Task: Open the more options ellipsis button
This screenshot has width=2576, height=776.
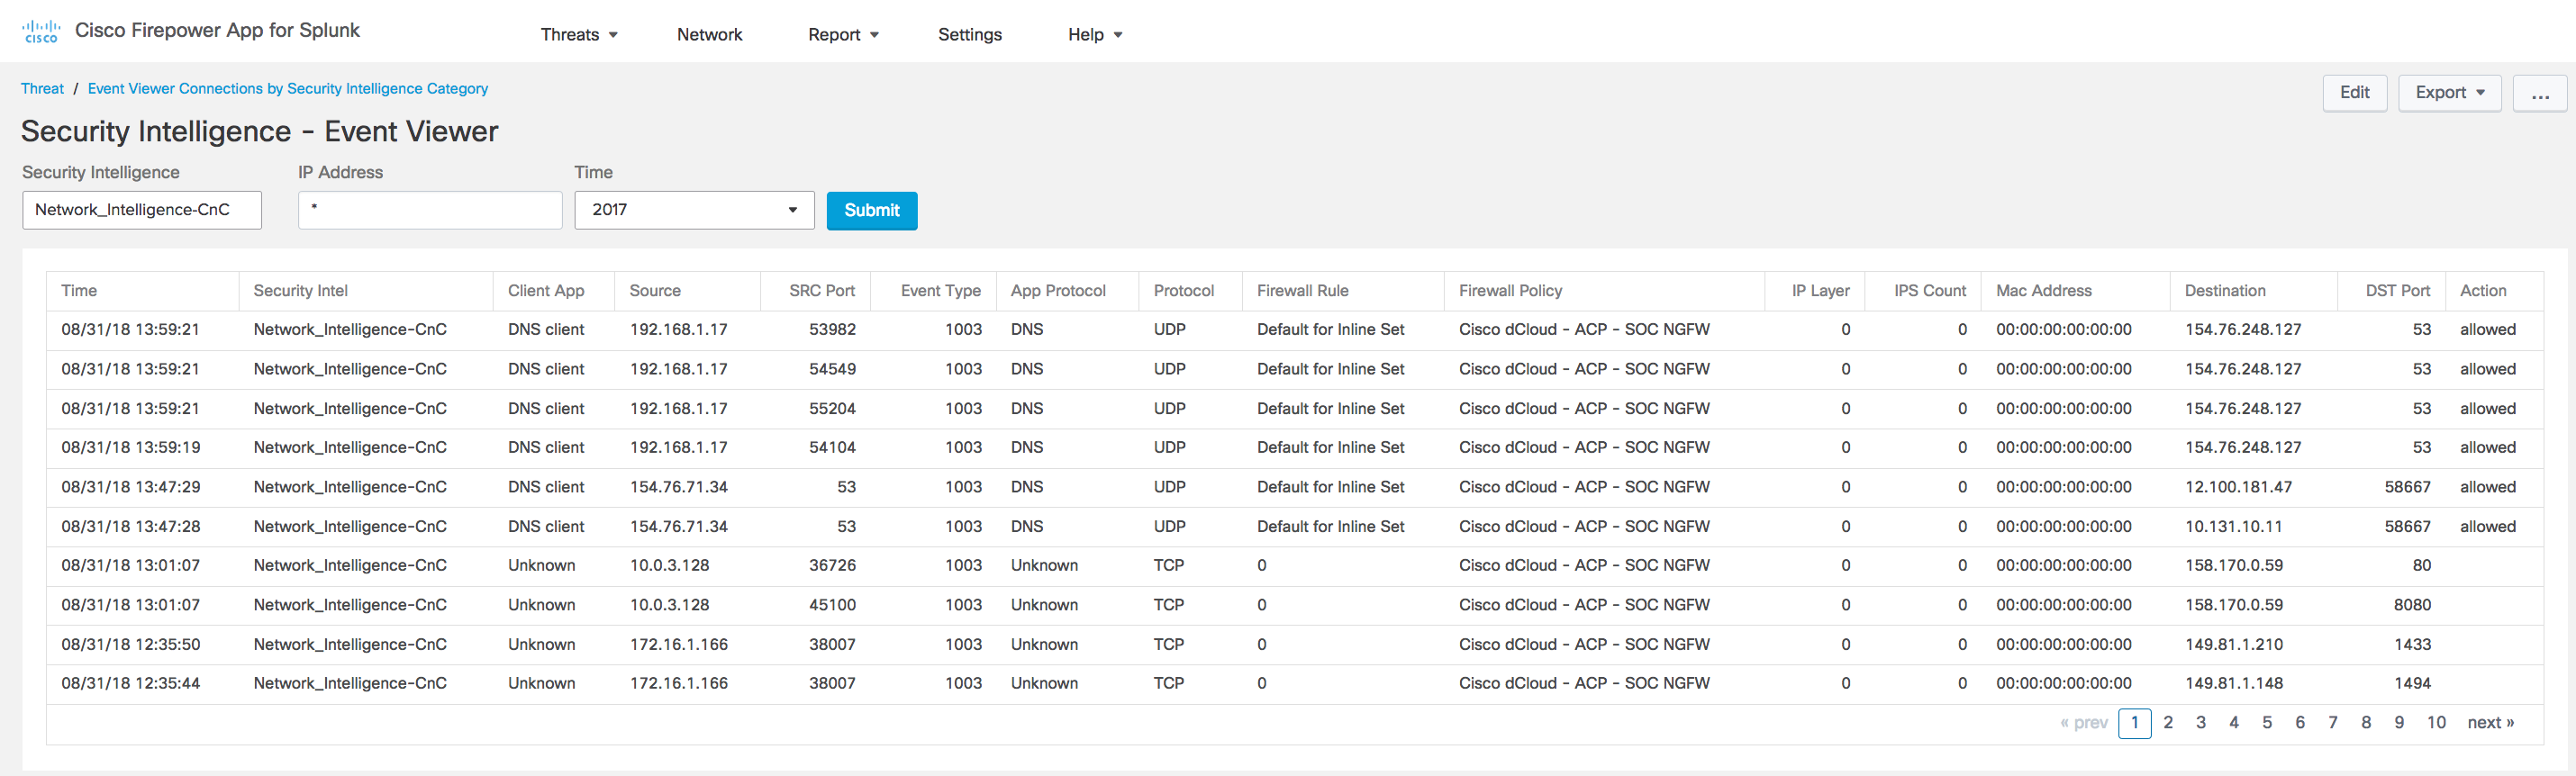Action: click(2539, 93)
